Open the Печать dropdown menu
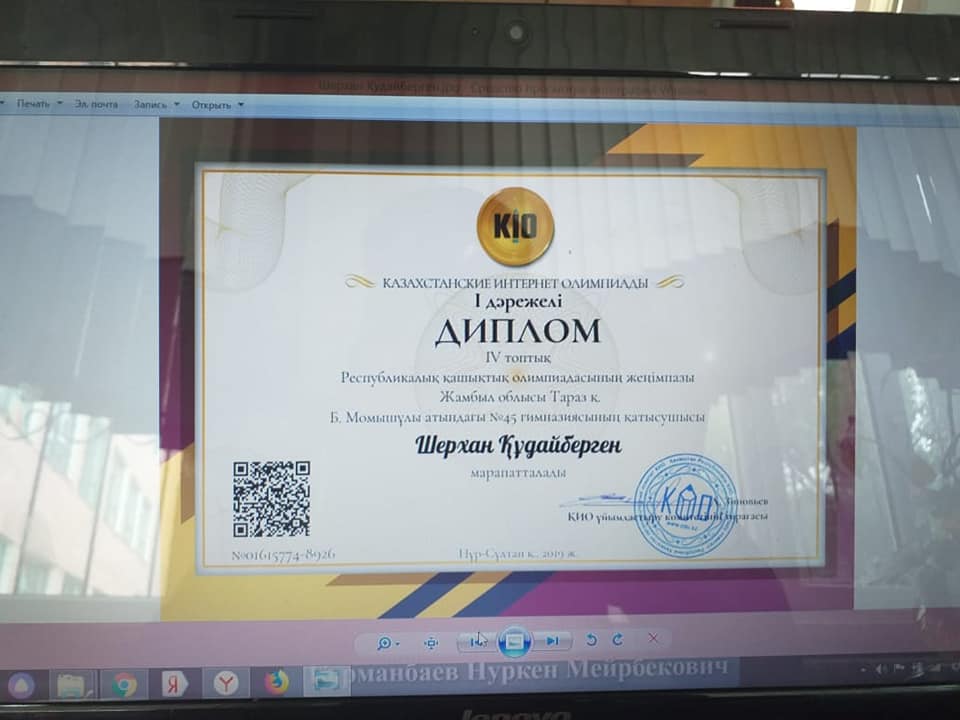 tap(40, 104)
